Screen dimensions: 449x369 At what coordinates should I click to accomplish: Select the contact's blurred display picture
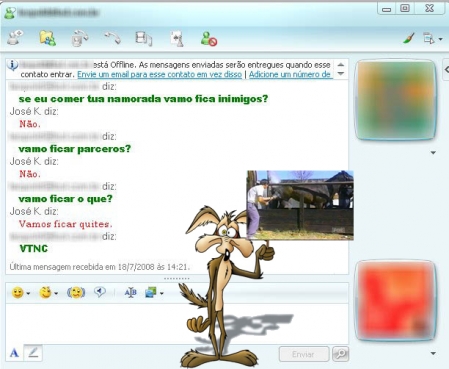pyautogui.click(x=396, y=100)
